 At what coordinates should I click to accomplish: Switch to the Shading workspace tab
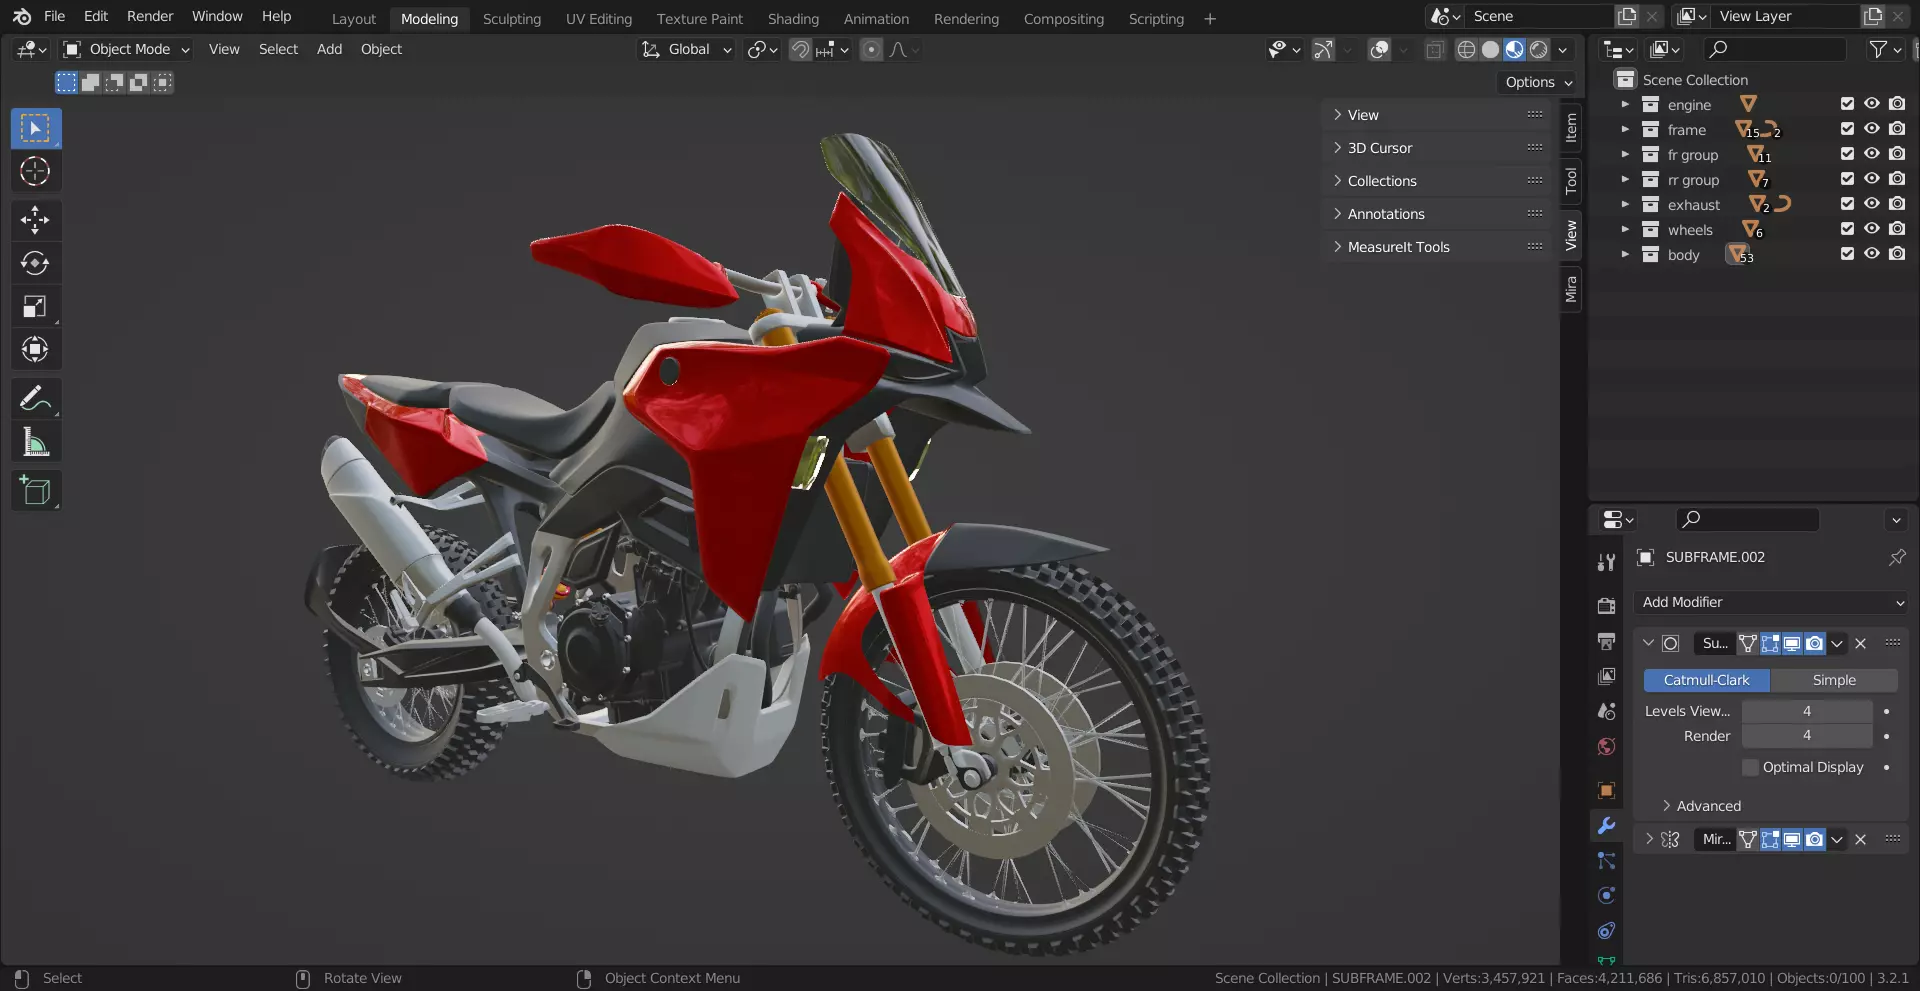pos(793,18)
